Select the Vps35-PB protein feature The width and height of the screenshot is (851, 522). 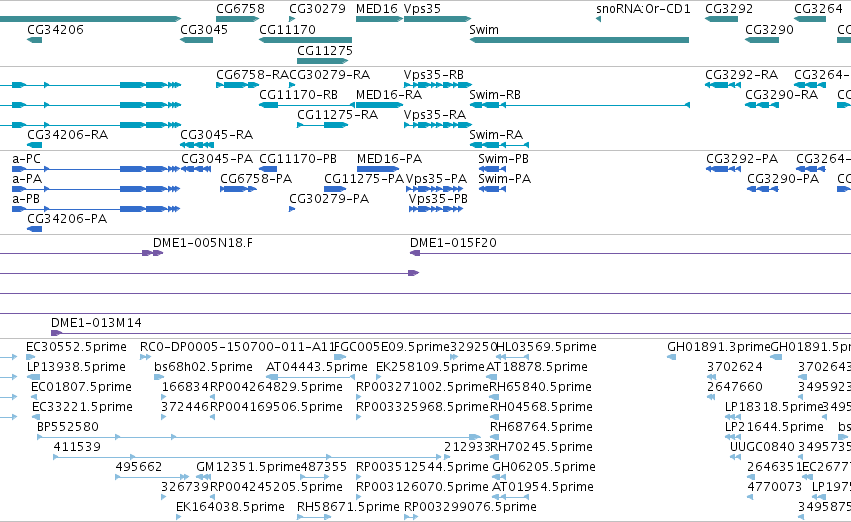tap(436, 209)
